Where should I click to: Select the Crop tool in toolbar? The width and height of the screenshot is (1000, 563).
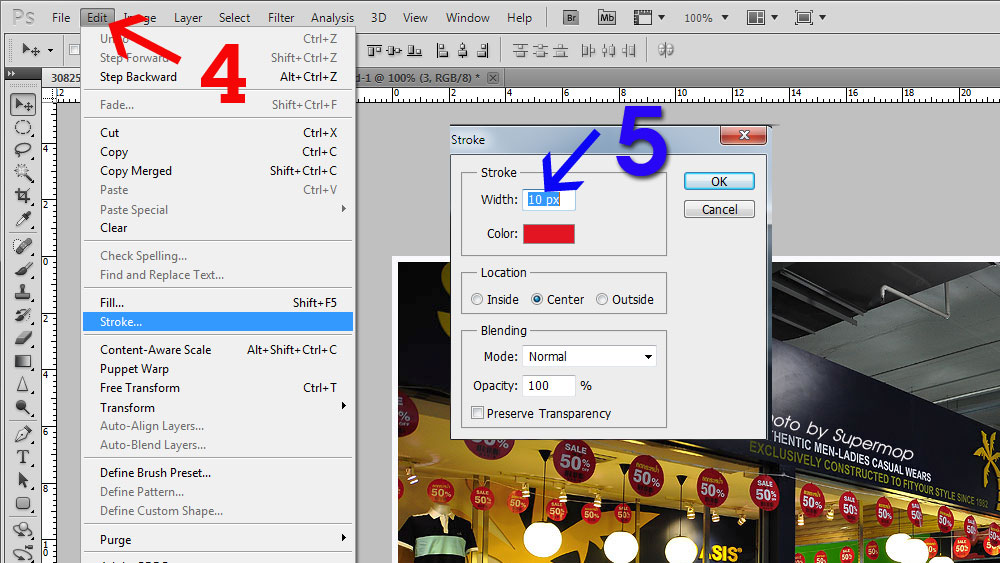coord(23,196)
